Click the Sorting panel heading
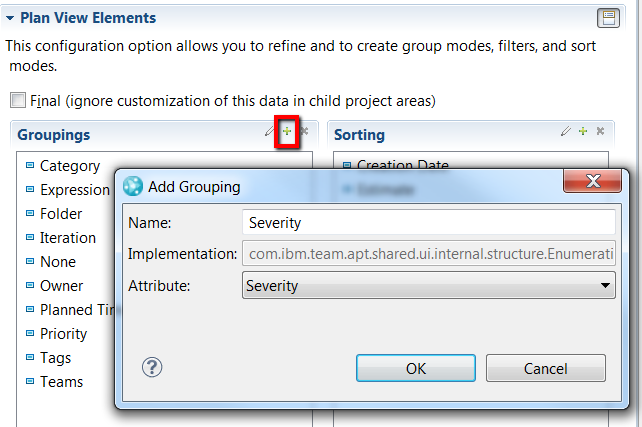The image size is (642, 427). pyautogui.click(x=359, y=135)
